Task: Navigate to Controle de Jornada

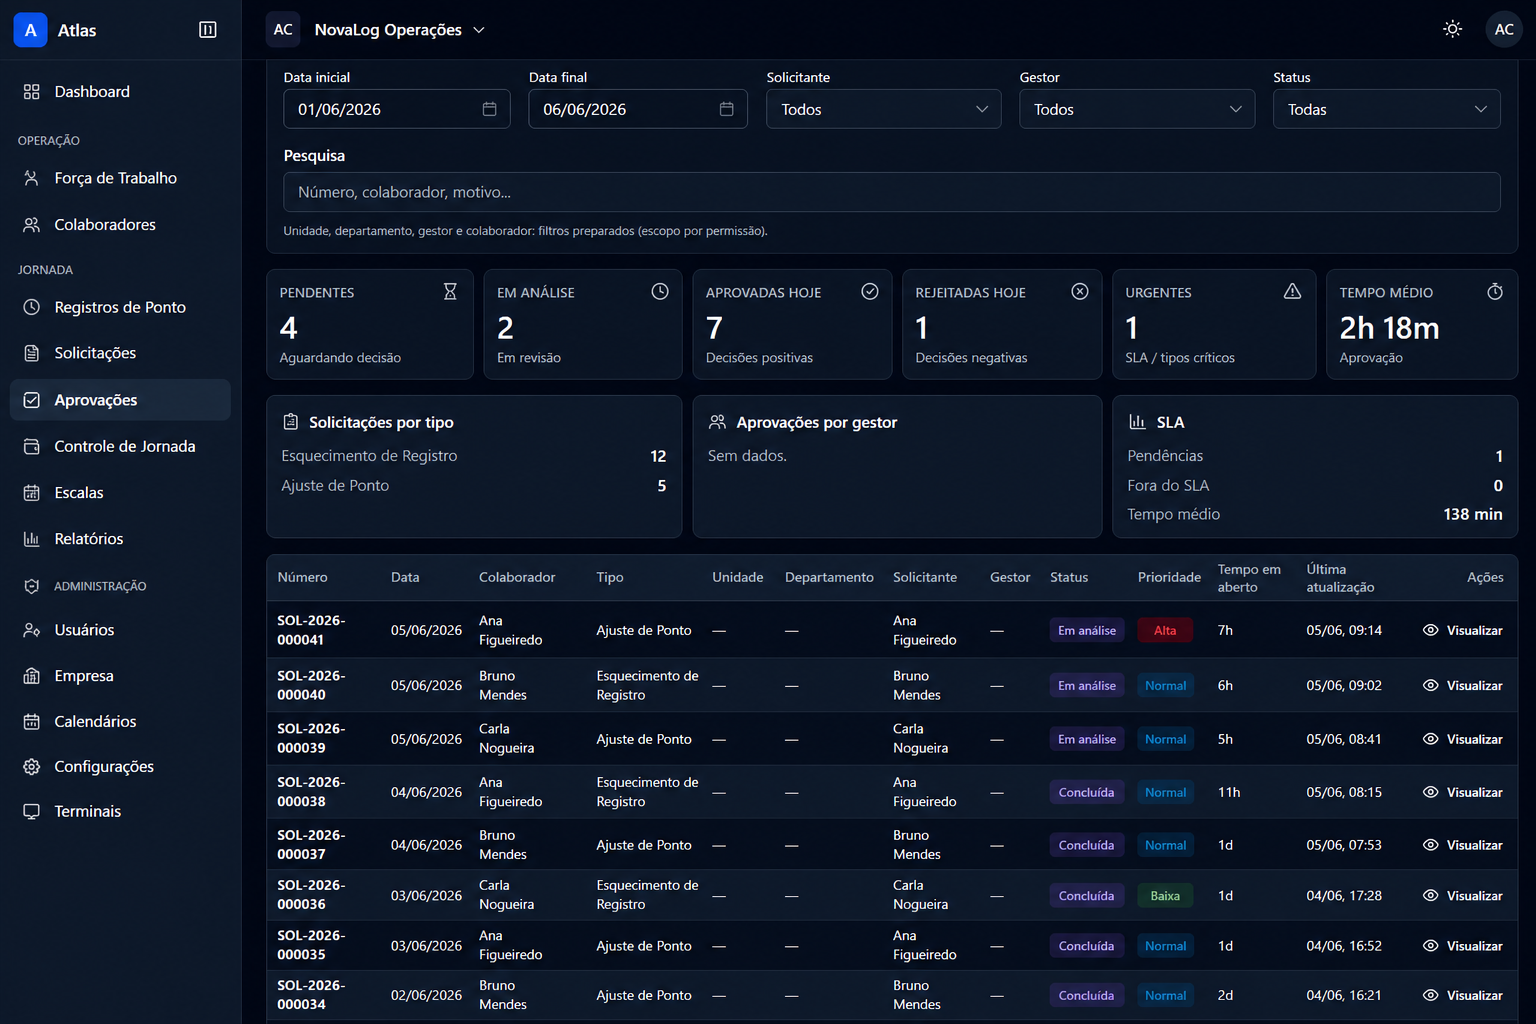Action: click(x=120, y=446)
